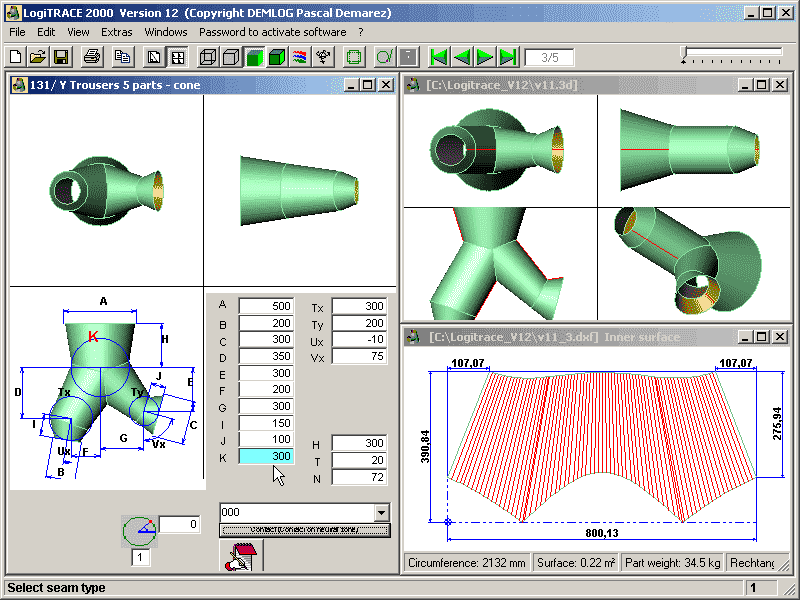Click the notepad writing hand icon

pyautogui.click(x=241, y=556)
